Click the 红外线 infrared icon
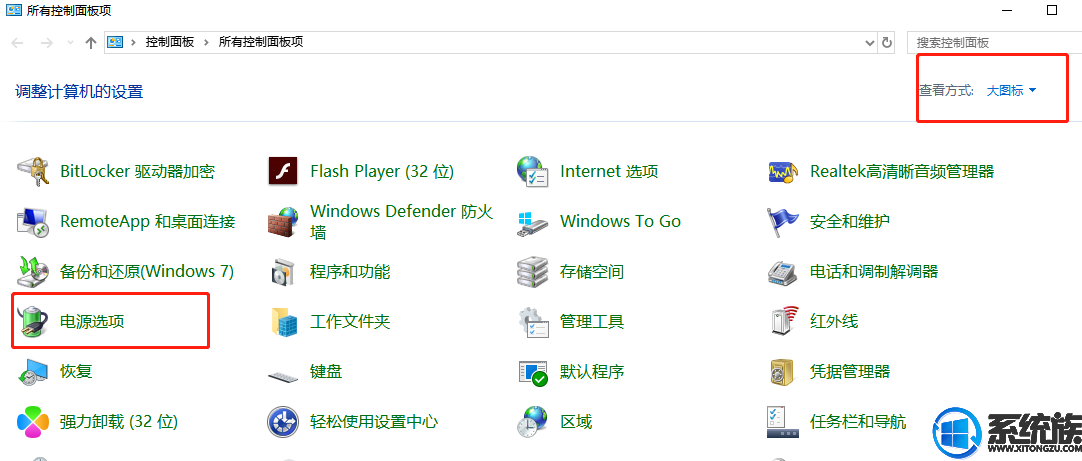 (784, 320)
